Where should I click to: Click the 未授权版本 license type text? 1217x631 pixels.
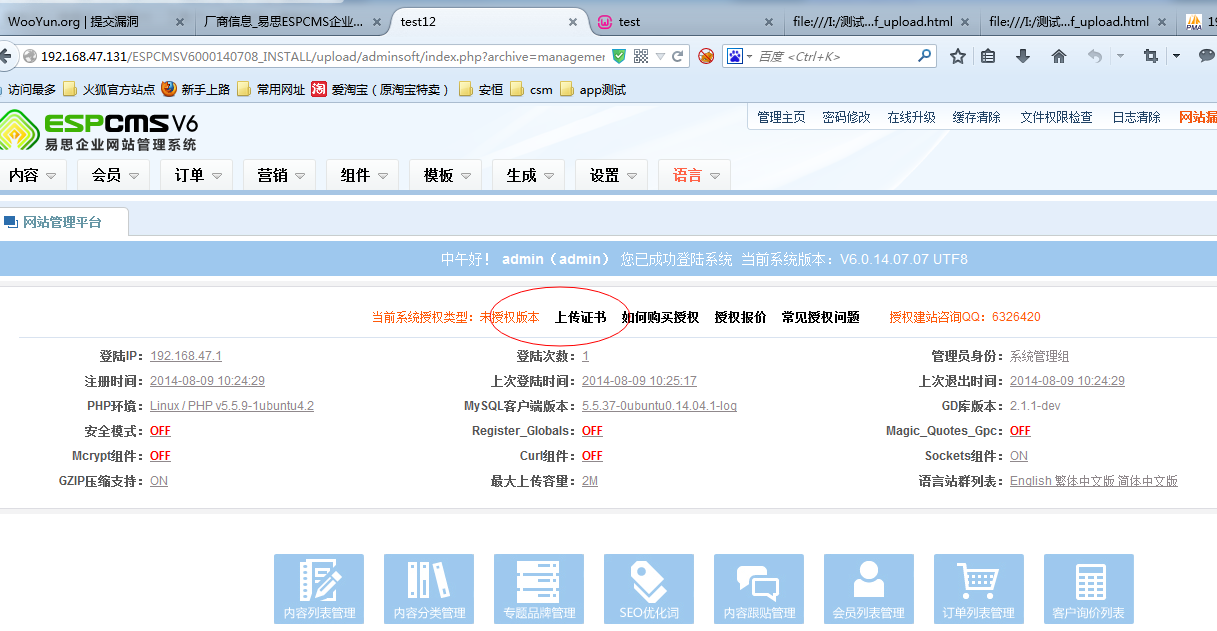[x=509, y=317]
